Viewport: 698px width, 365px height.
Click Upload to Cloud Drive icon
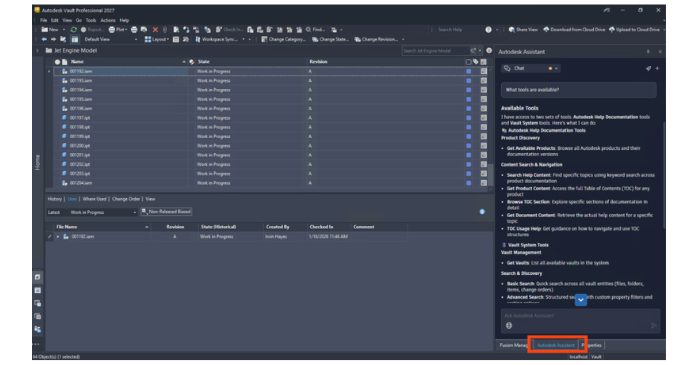[612, 30]
